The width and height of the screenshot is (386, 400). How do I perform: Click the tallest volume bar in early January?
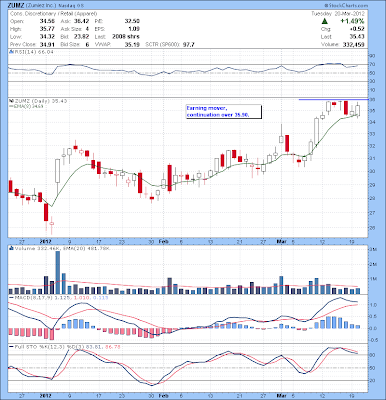point(58,272)
